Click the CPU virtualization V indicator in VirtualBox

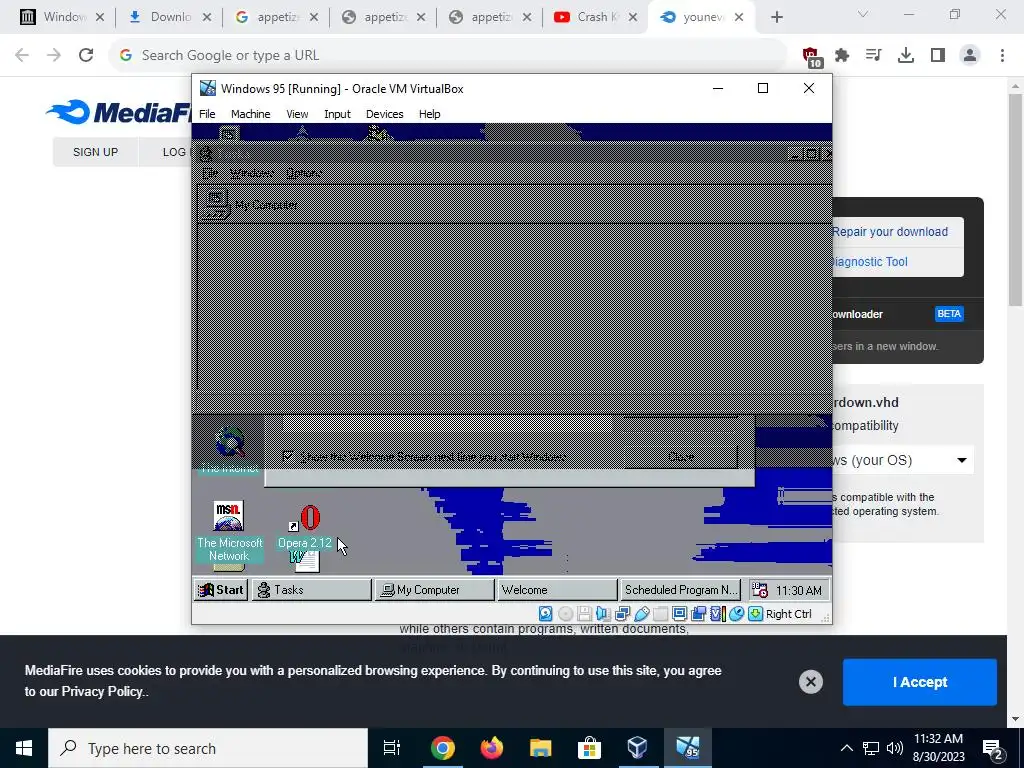pos(717,614)
